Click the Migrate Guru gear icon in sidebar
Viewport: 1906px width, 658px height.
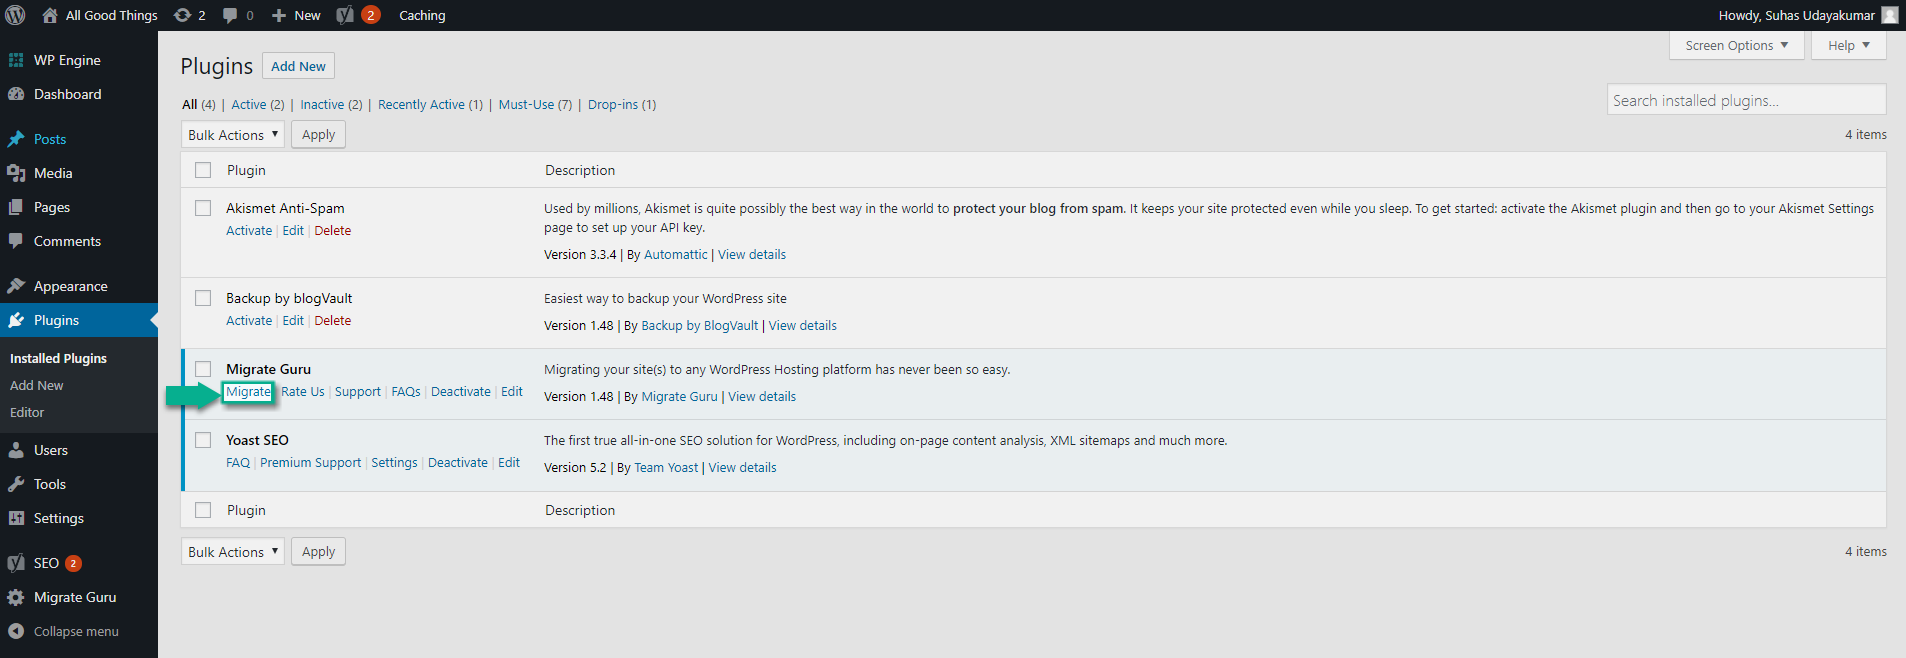pos(16,597)
